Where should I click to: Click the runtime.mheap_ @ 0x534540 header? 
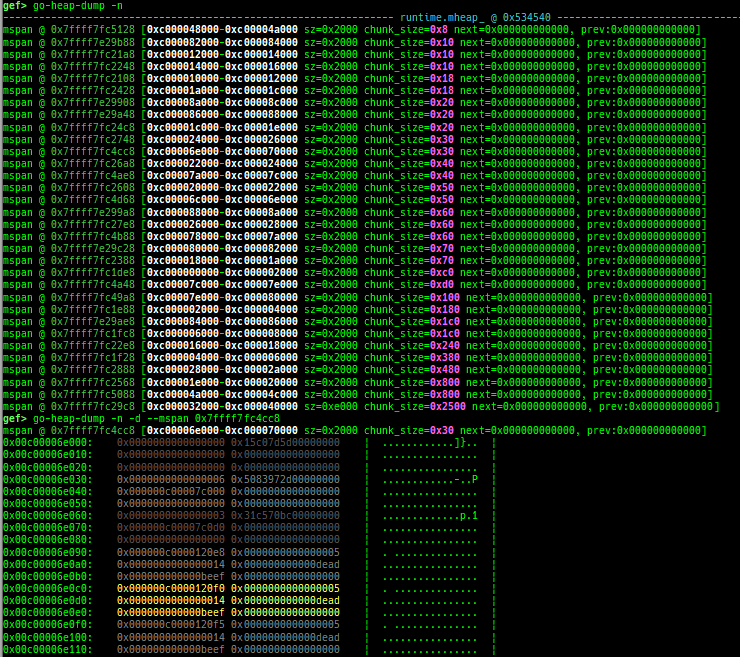pyautogui.click(x=475, y=18)
